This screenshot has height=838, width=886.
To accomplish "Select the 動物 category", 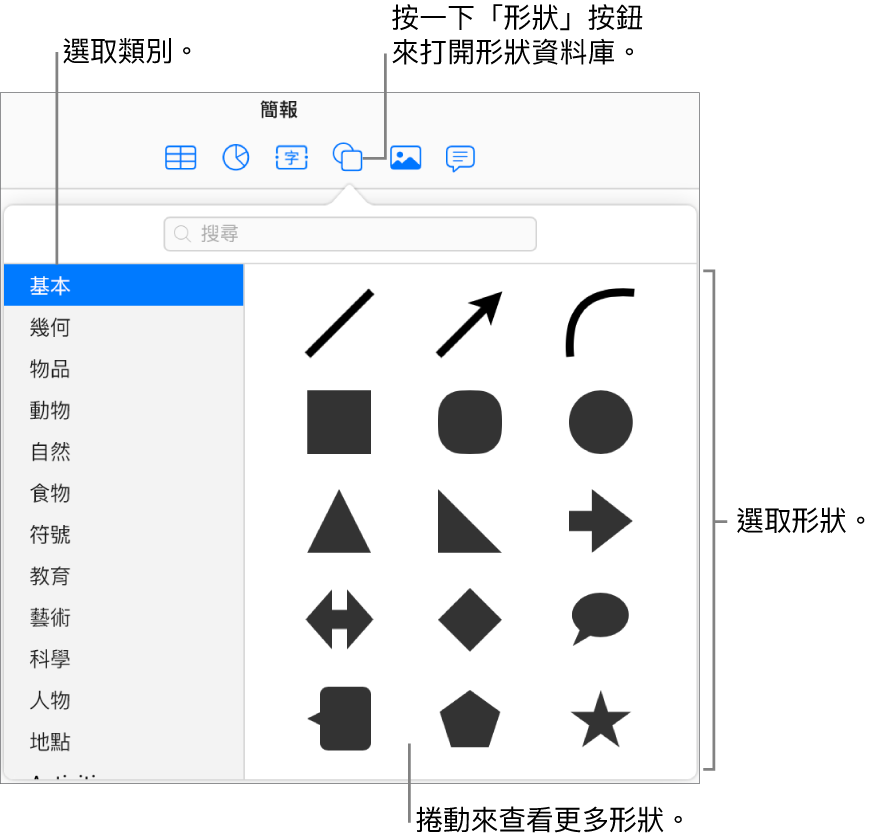I will coord(124,410).
